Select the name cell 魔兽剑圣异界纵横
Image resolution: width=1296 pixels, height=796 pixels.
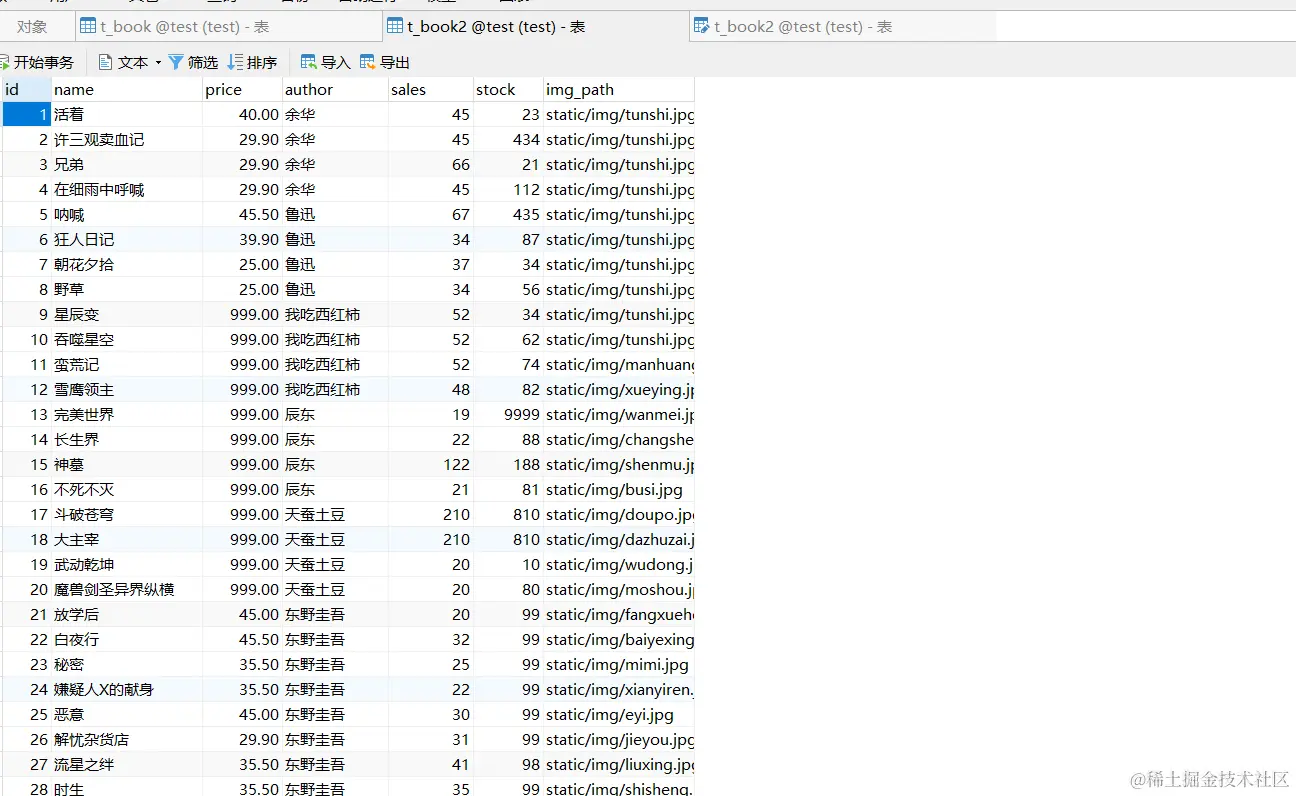click(x=126, y=589)
